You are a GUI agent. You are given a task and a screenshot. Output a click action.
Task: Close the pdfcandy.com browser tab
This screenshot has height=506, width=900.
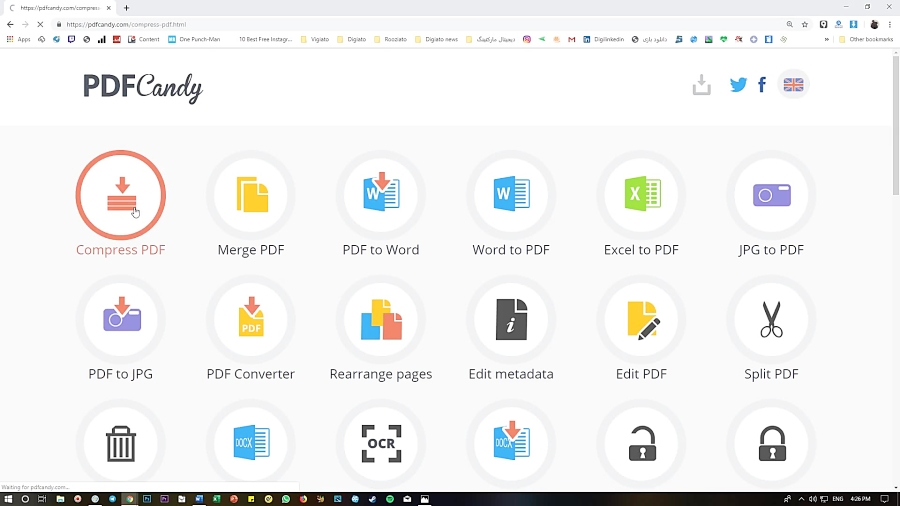click(108, 8)
